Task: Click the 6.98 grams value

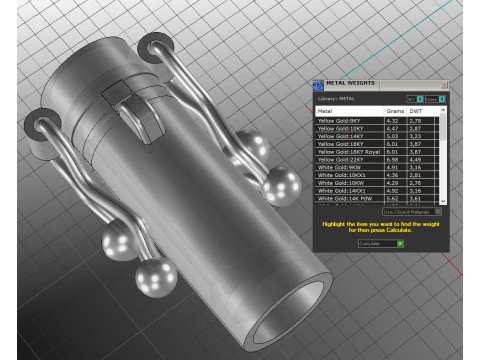Action: click(x=392, y=160)
